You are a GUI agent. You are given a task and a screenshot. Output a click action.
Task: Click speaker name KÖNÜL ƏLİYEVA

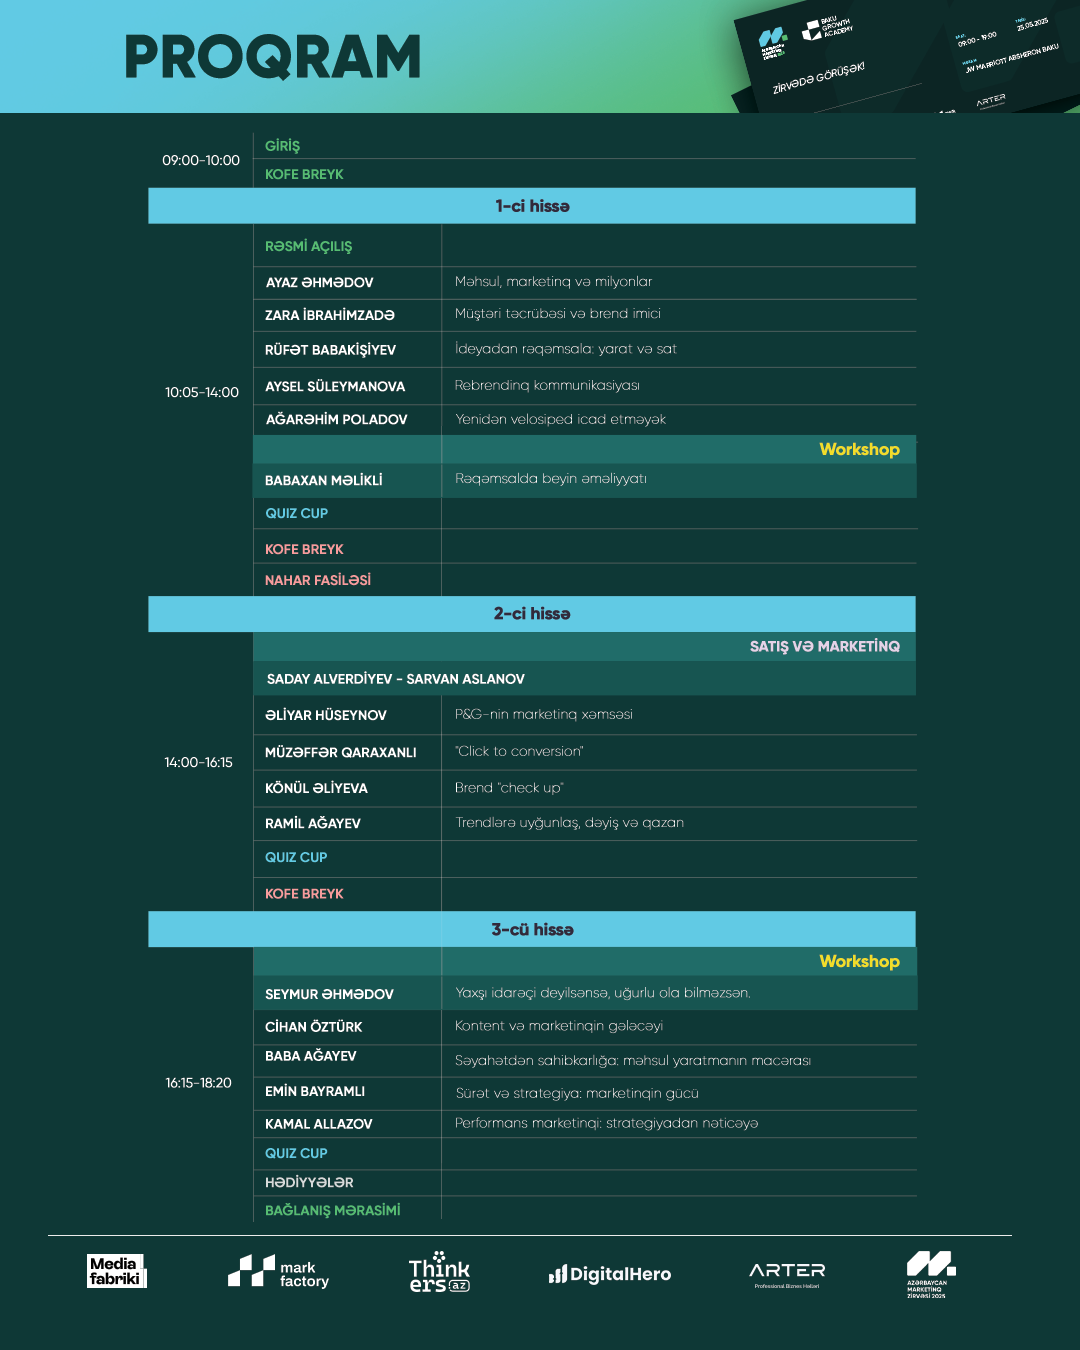click(x=316, y=788)
